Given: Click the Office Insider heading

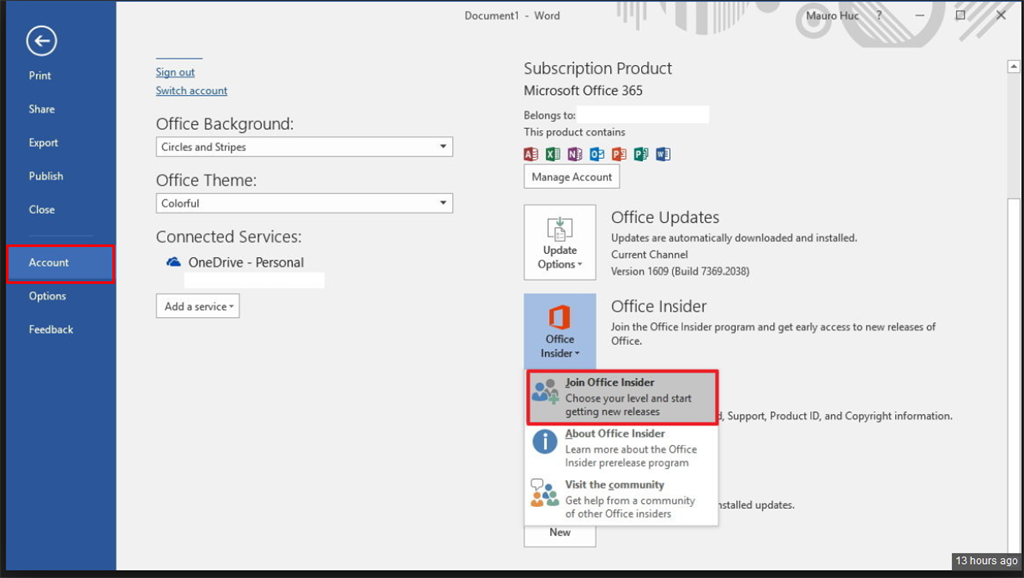Looking at the screenshot, I should click(658, 306).
